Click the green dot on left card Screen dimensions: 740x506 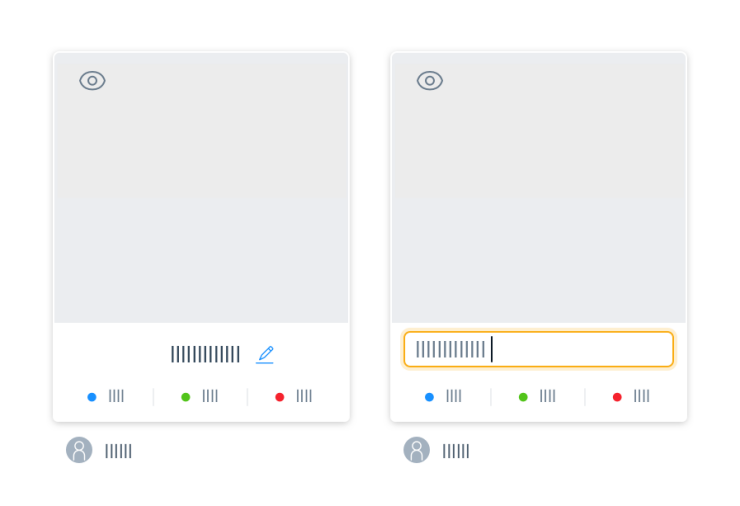[x=186, y=397]
